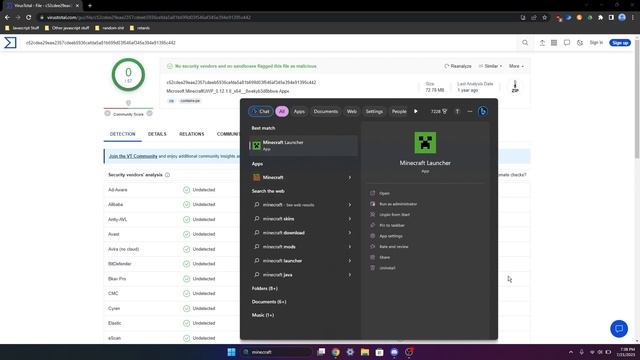
Task: Open the Similar dropdown
Action: [x=490, y=66]
